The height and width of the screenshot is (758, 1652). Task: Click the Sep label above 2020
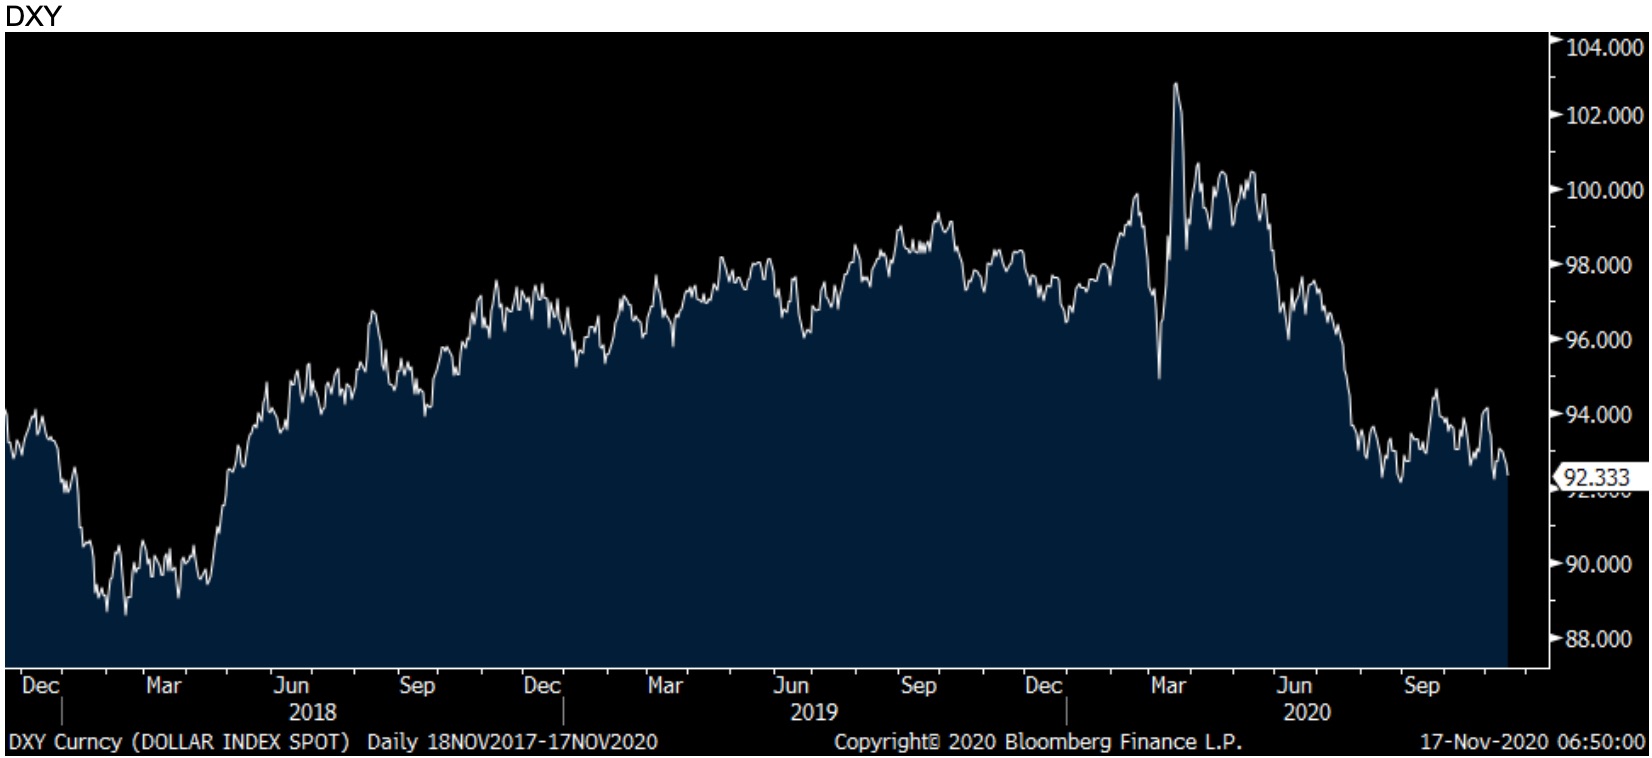pyautogui.click(x=1421, y=686)
